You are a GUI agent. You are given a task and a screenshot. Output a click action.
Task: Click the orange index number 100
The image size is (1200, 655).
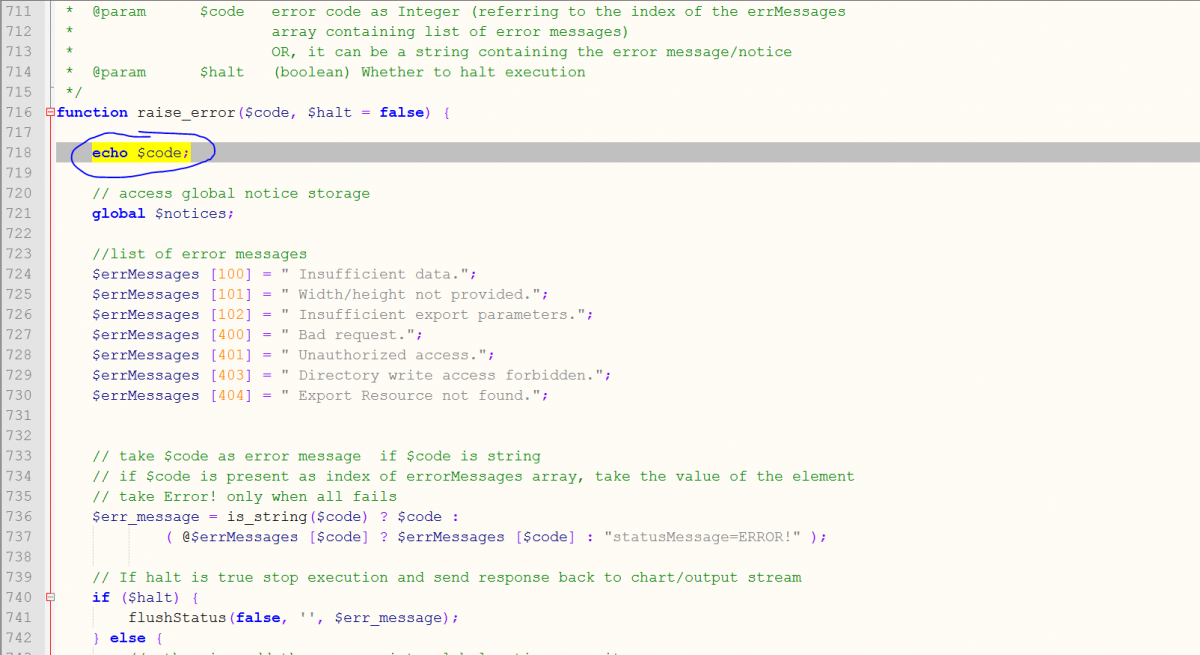[231, 274]
